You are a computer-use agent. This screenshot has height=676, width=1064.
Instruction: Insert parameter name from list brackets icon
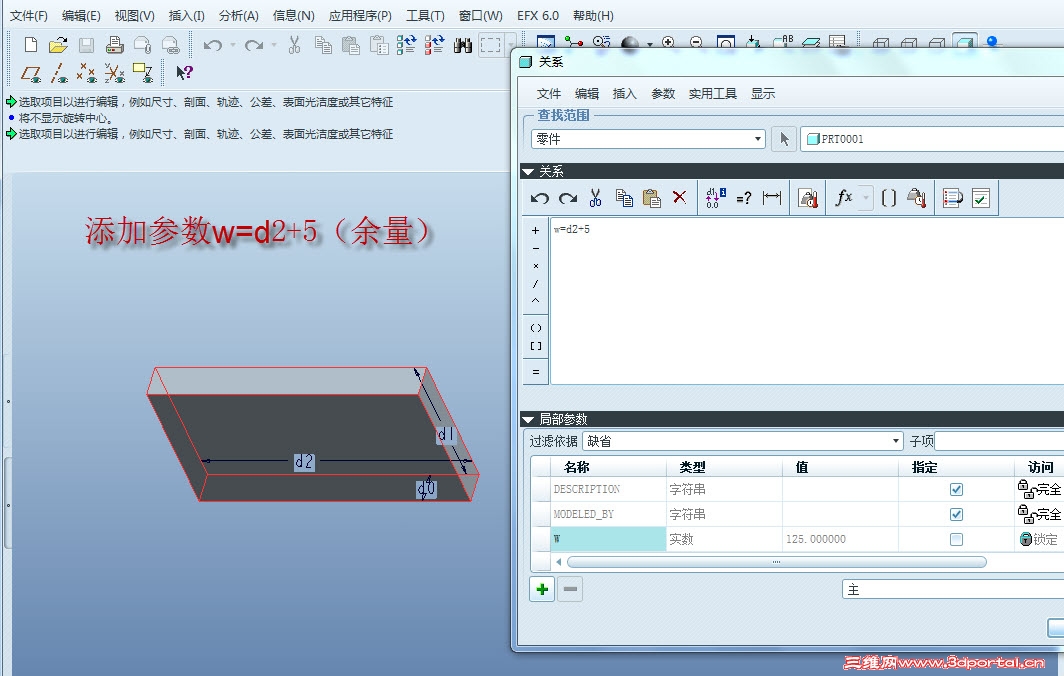coord(888,198)
